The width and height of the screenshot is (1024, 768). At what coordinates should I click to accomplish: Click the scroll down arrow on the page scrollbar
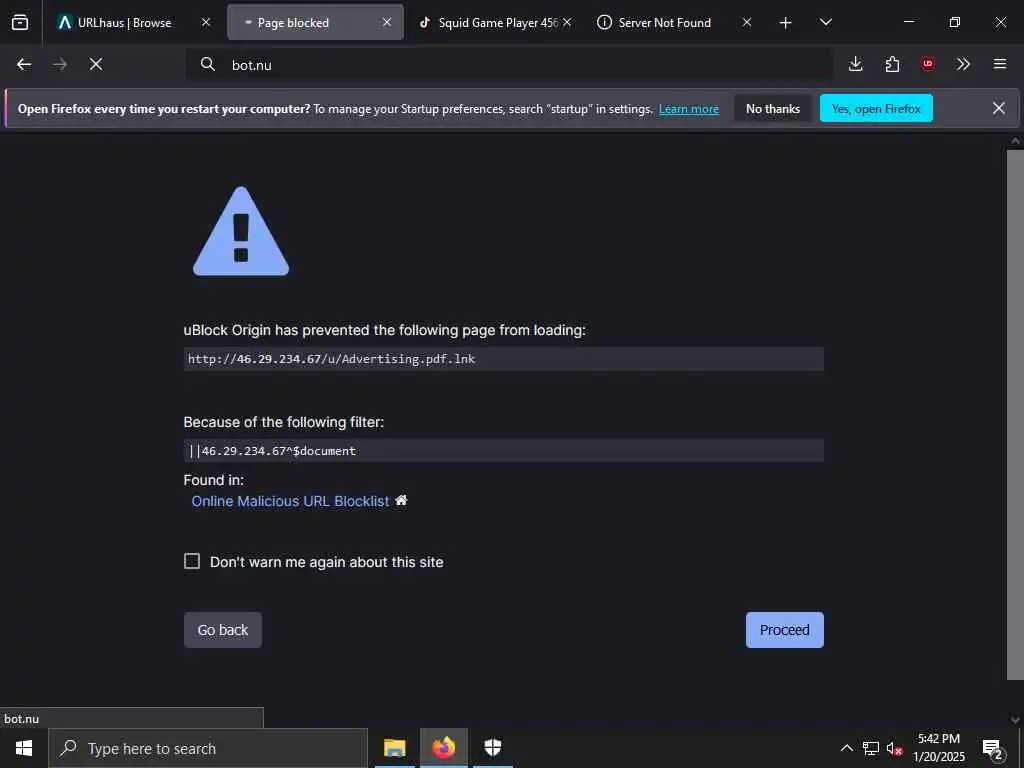pyautogui.click(x=1015, y=720)
